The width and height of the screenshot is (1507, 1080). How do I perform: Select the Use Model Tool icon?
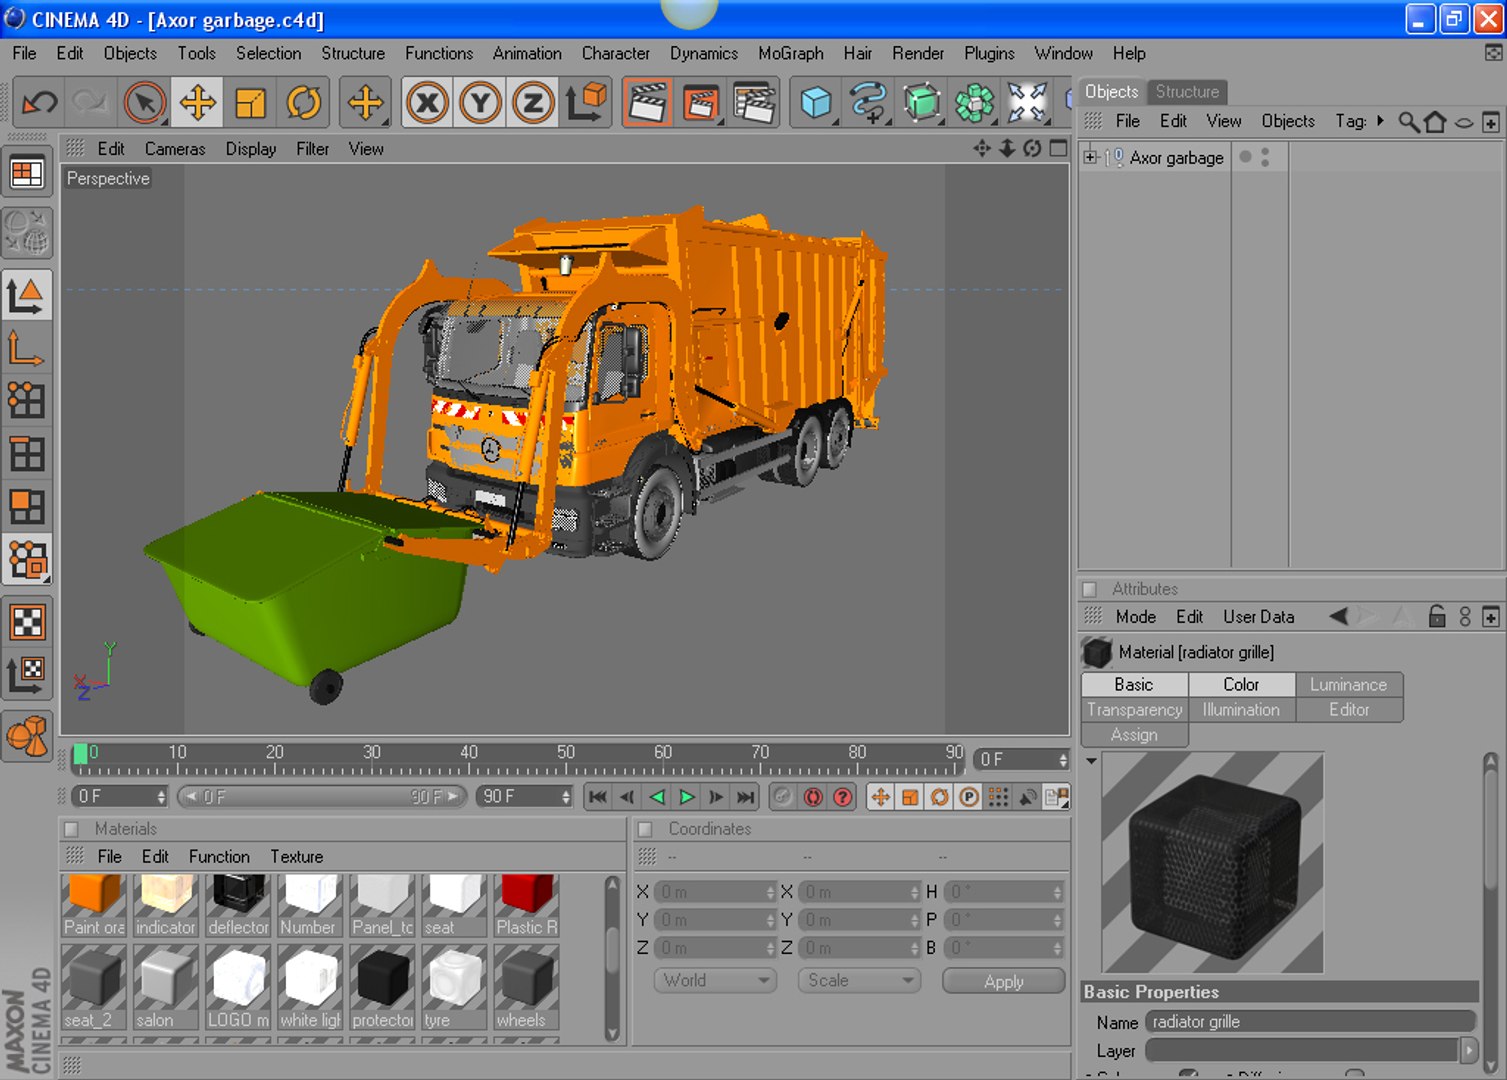(x=27, y=295)
